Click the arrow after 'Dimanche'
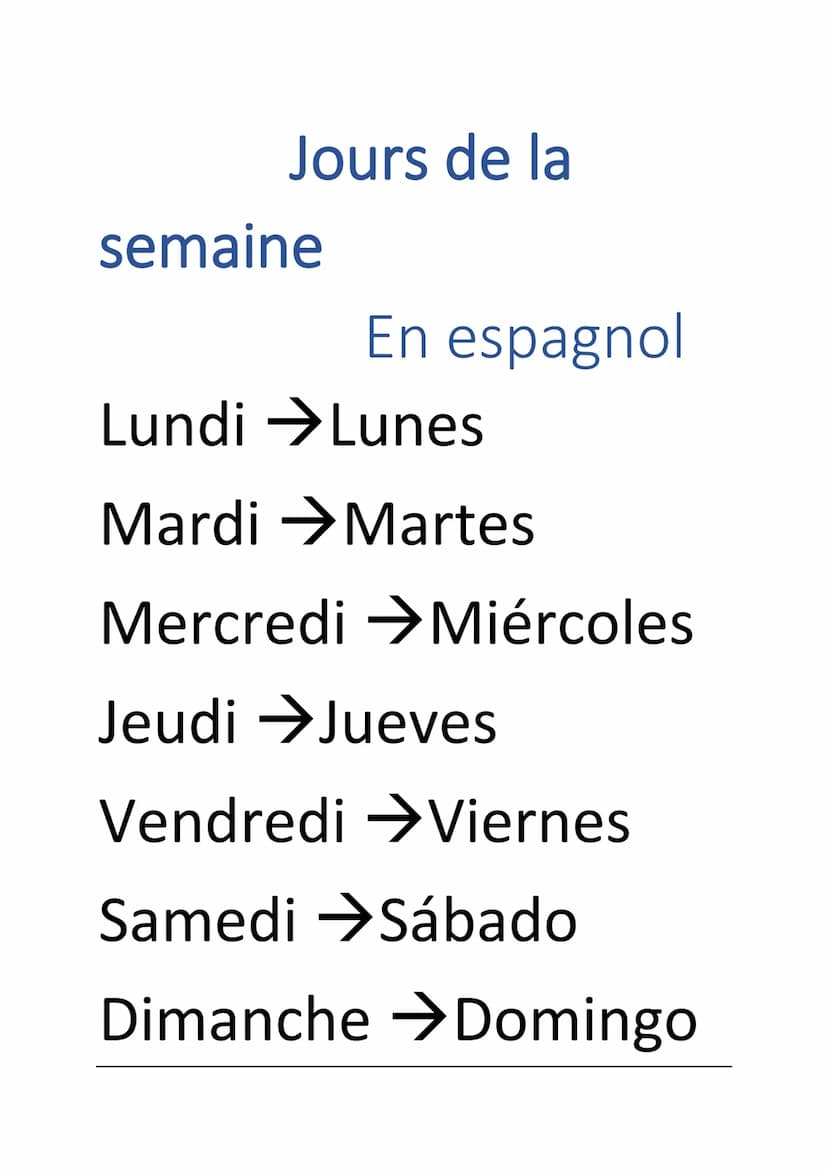The height and width of the screenshot is (1171, 828). 419,1019
